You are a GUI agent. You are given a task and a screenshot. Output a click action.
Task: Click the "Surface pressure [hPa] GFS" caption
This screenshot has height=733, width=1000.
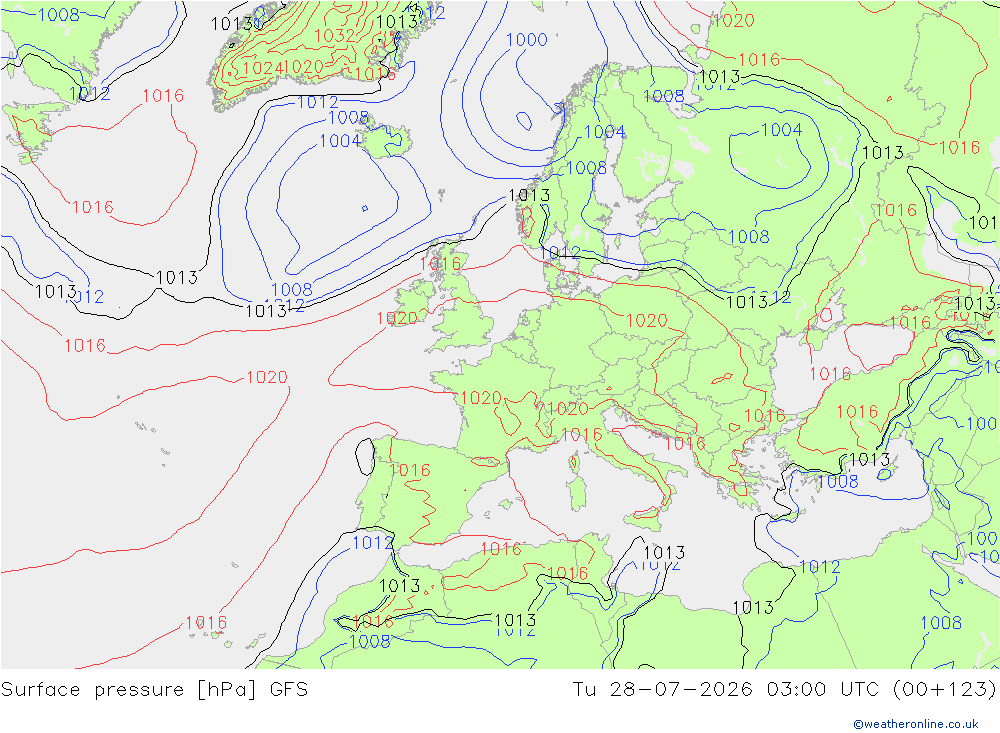[x=154, y=690]
